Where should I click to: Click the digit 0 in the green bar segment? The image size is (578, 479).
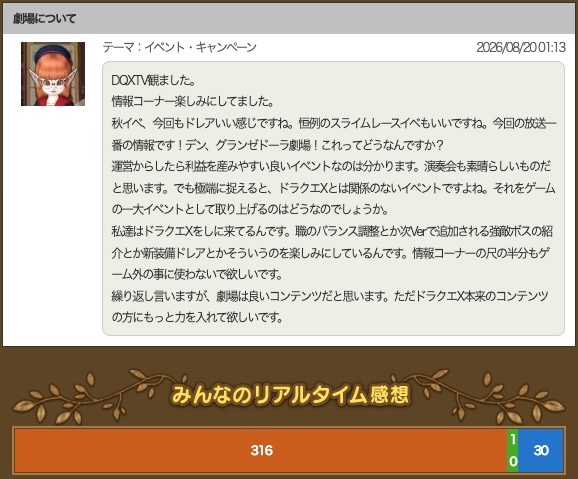(513, 461)
